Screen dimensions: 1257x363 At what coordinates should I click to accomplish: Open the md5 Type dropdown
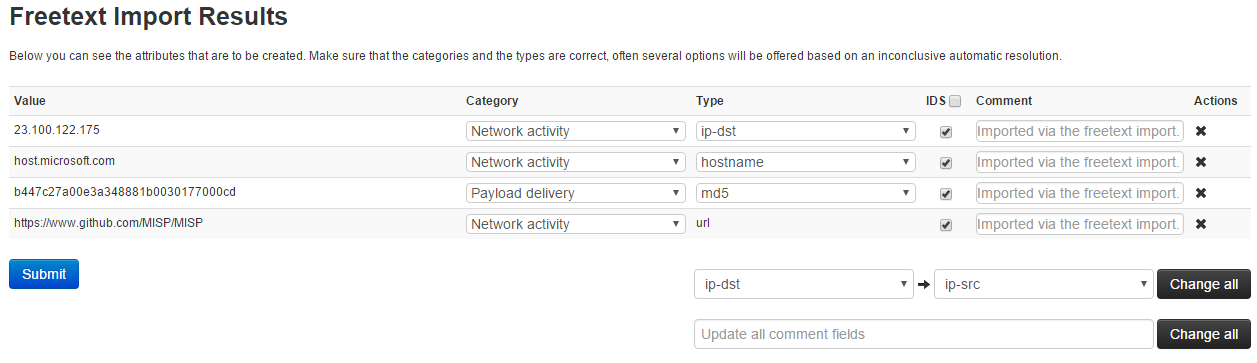point(806,193)
